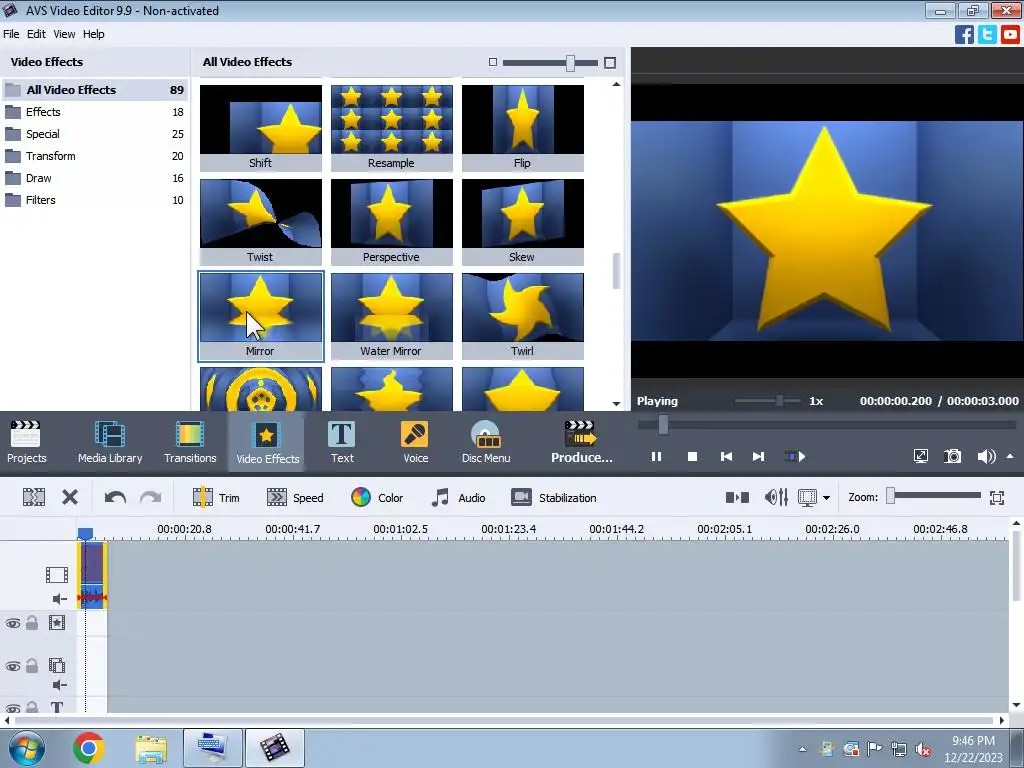Image resolution: width=1024 pixels, height=768 pixels.
Task: Undo the last action
Action: (115, 498)
